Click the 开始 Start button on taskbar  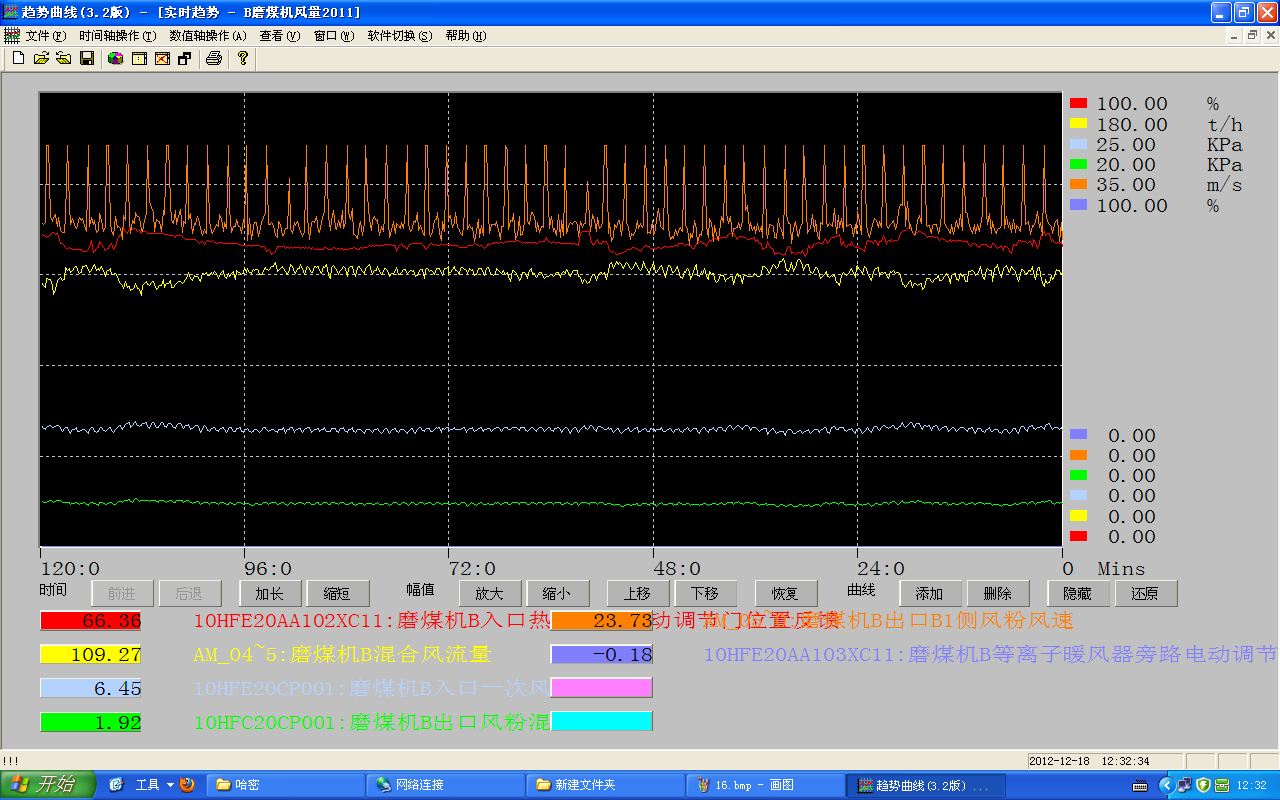[48, 785]
